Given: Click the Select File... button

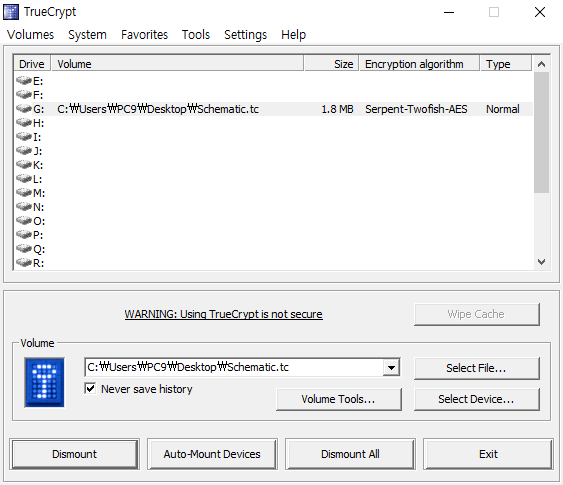Looking at the screenshot, I should coord(476,368).
